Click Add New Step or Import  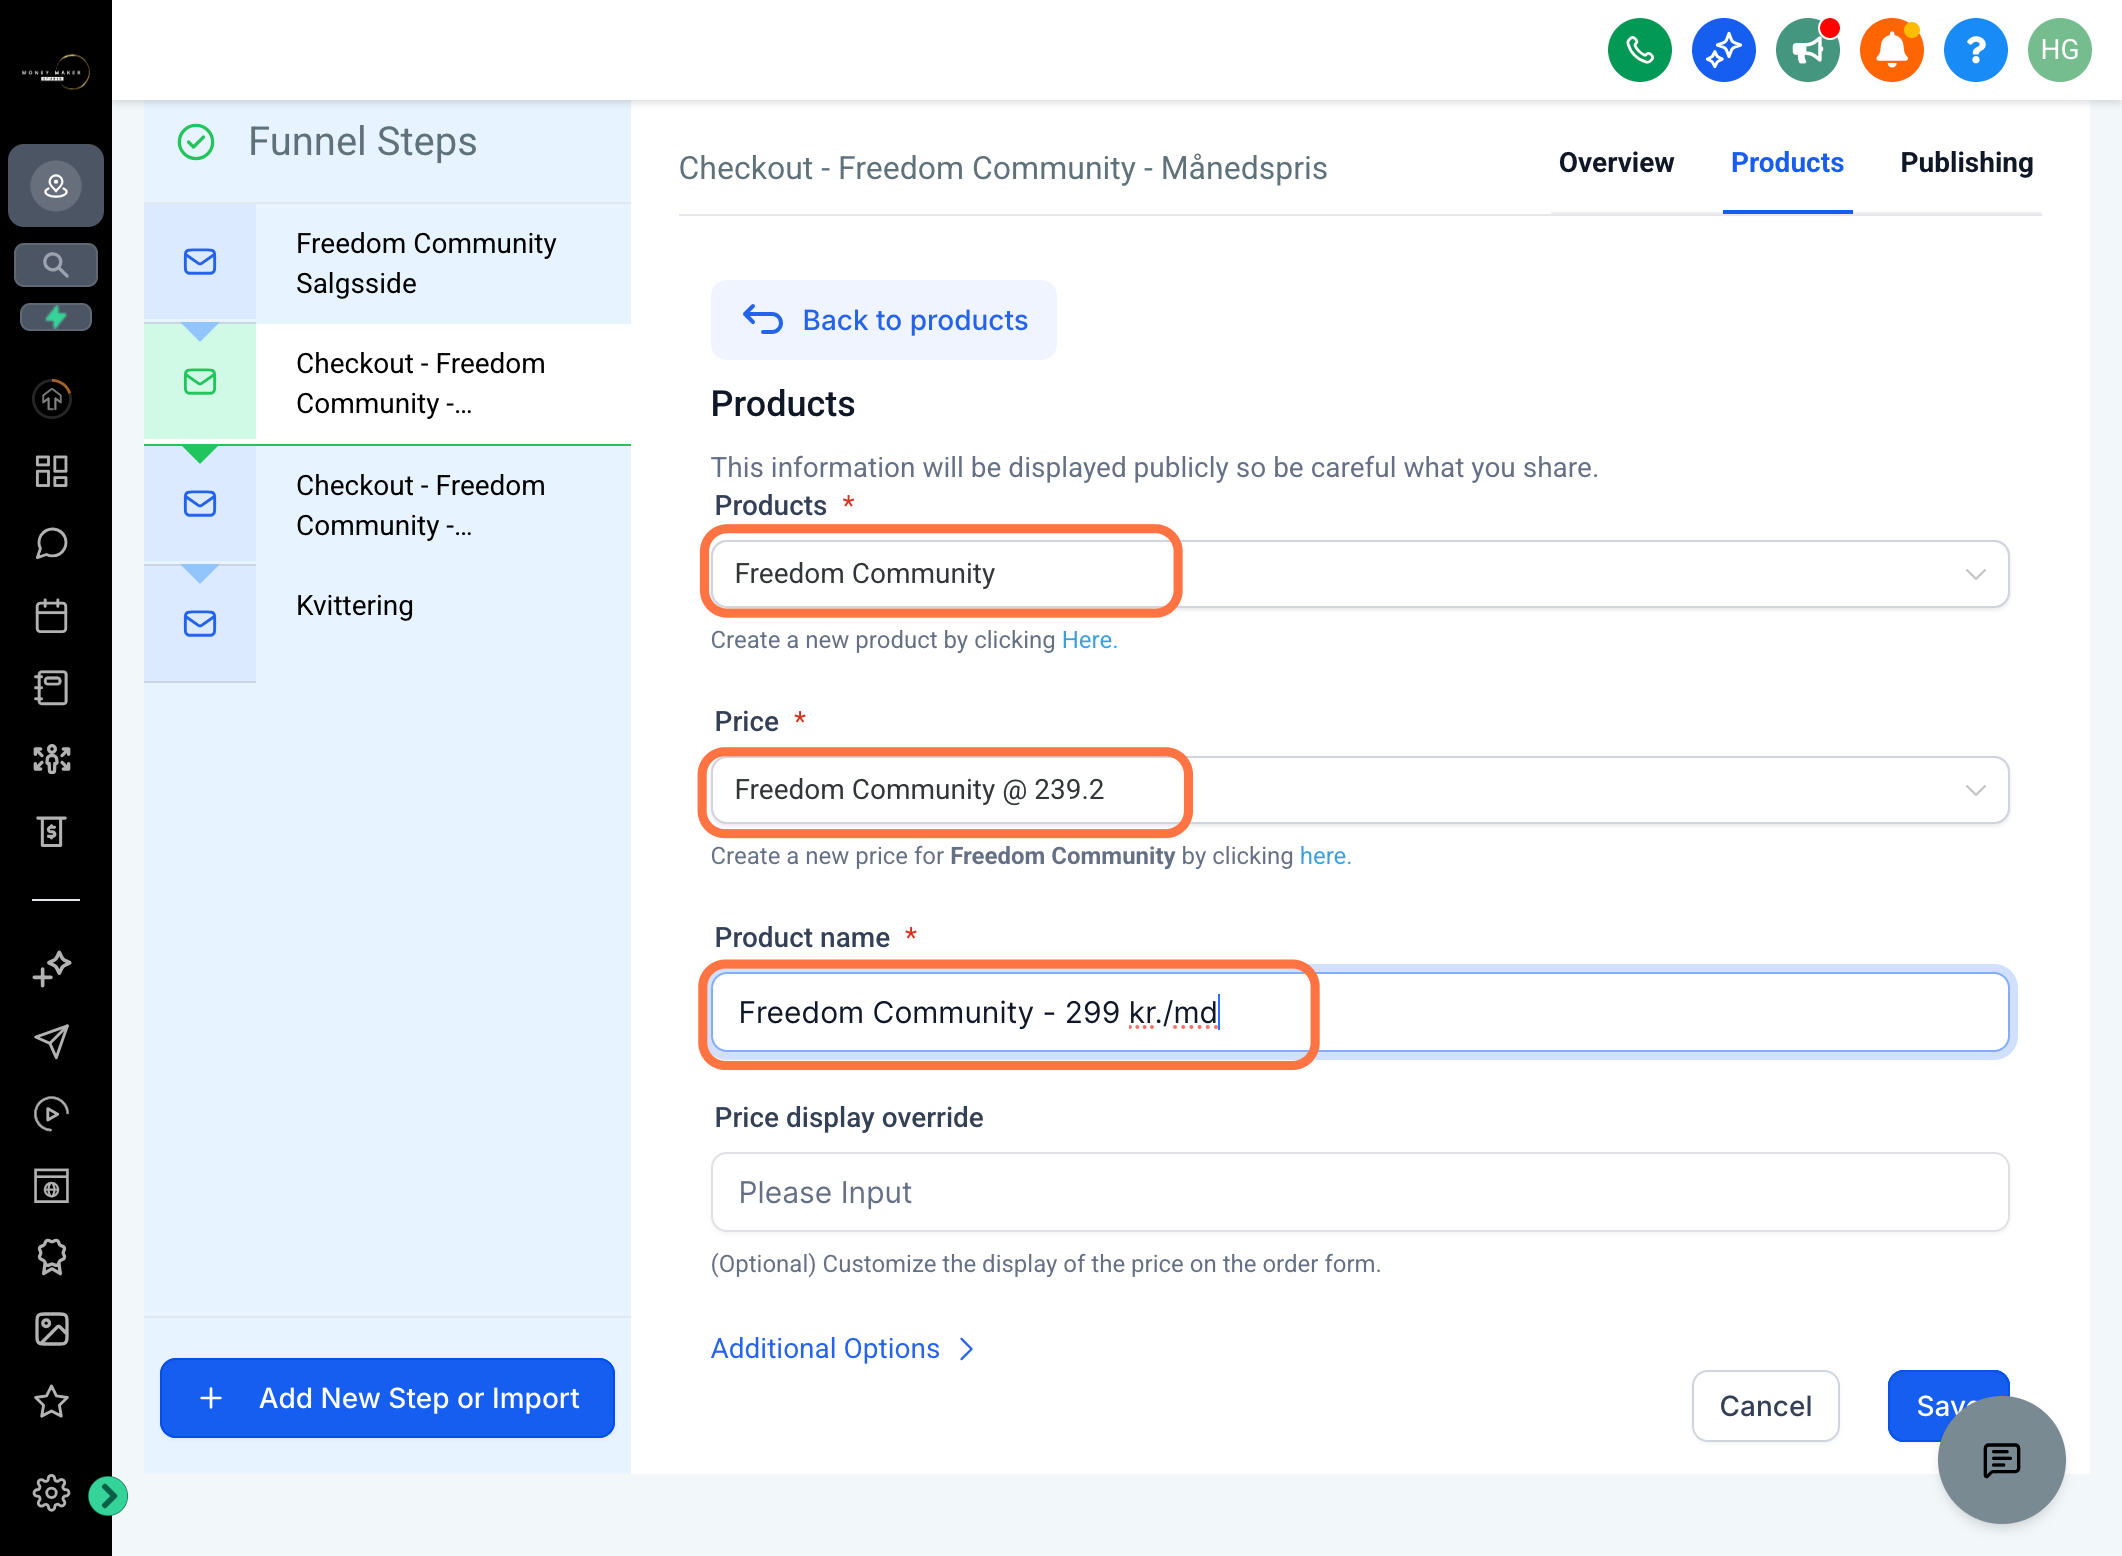coord(388,1398)
